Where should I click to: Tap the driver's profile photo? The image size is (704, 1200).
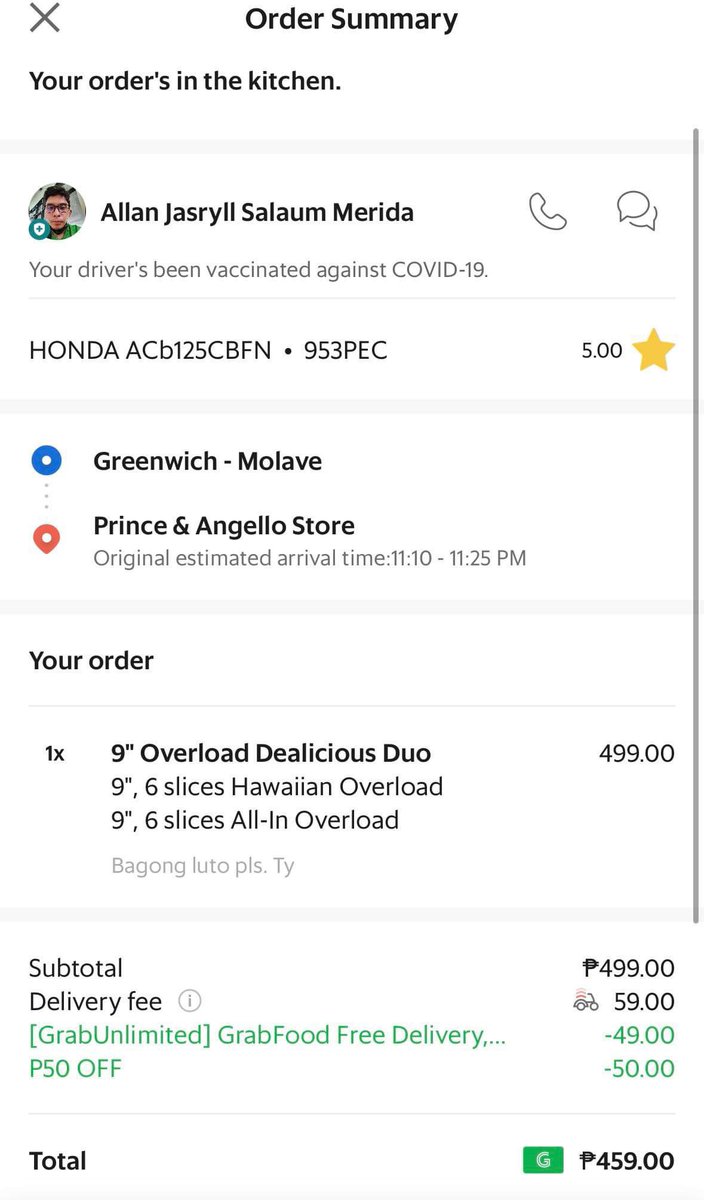click(57, 211)
